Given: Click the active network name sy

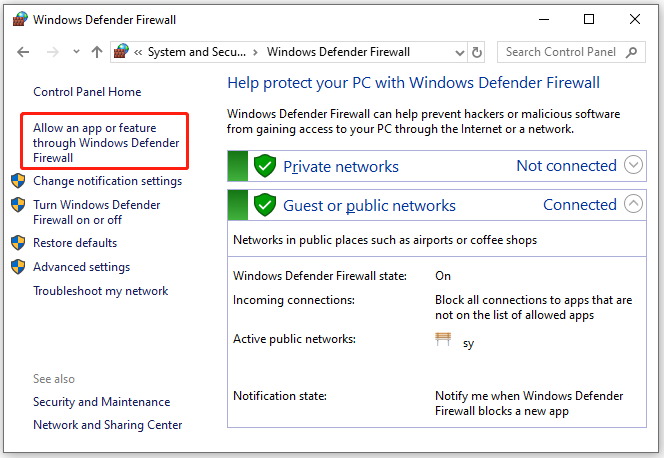Looking at the screenshot, I should pyautogui.click(x=468, y=343).
